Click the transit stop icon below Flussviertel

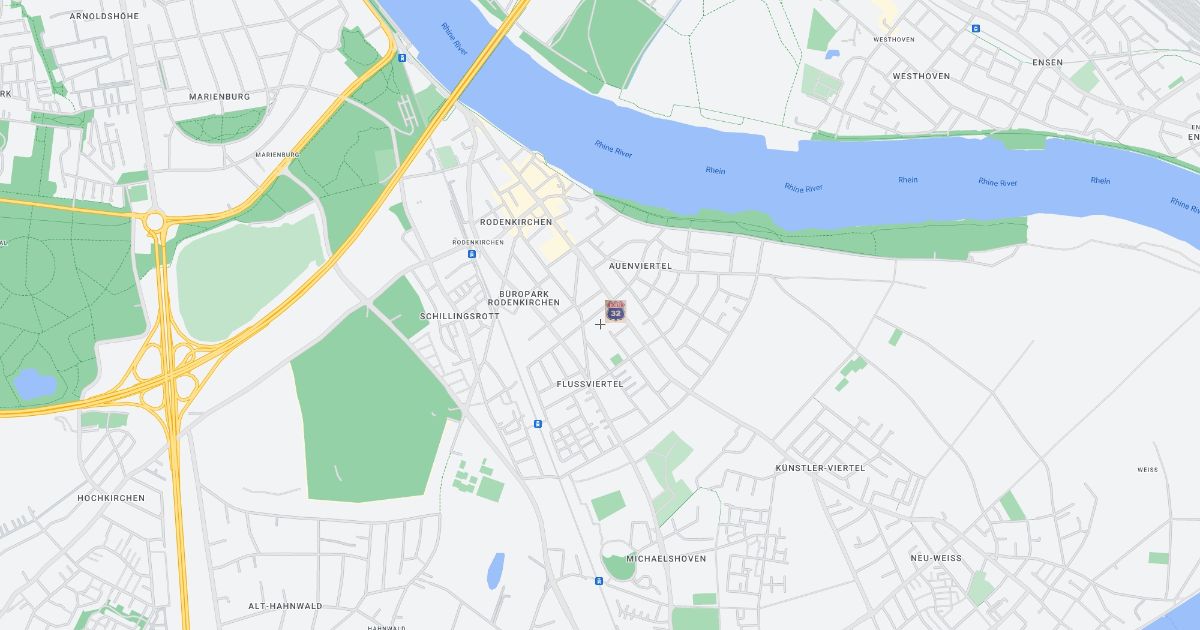(x=537, y=423)
